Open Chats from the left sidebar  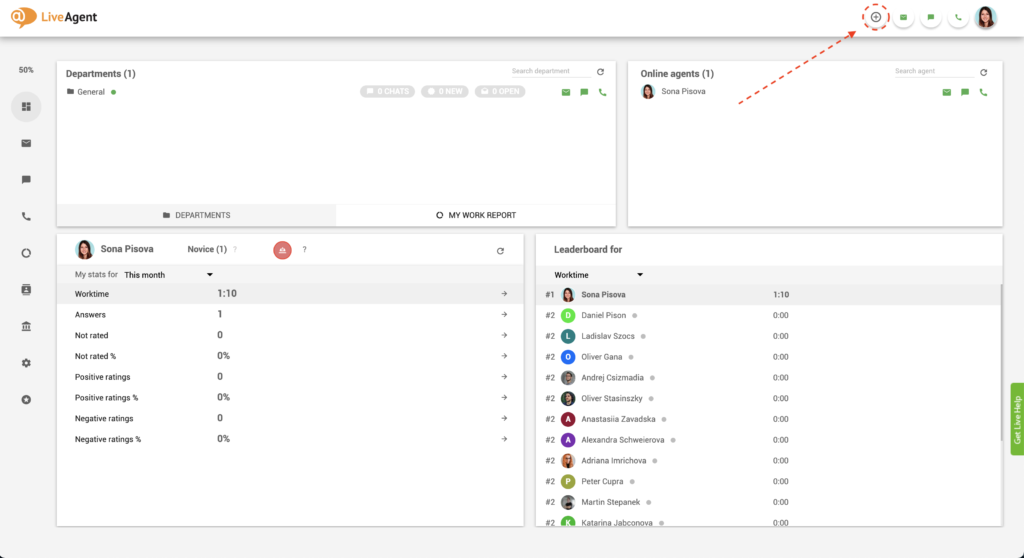pyautogui.click(x=26, y=180)
